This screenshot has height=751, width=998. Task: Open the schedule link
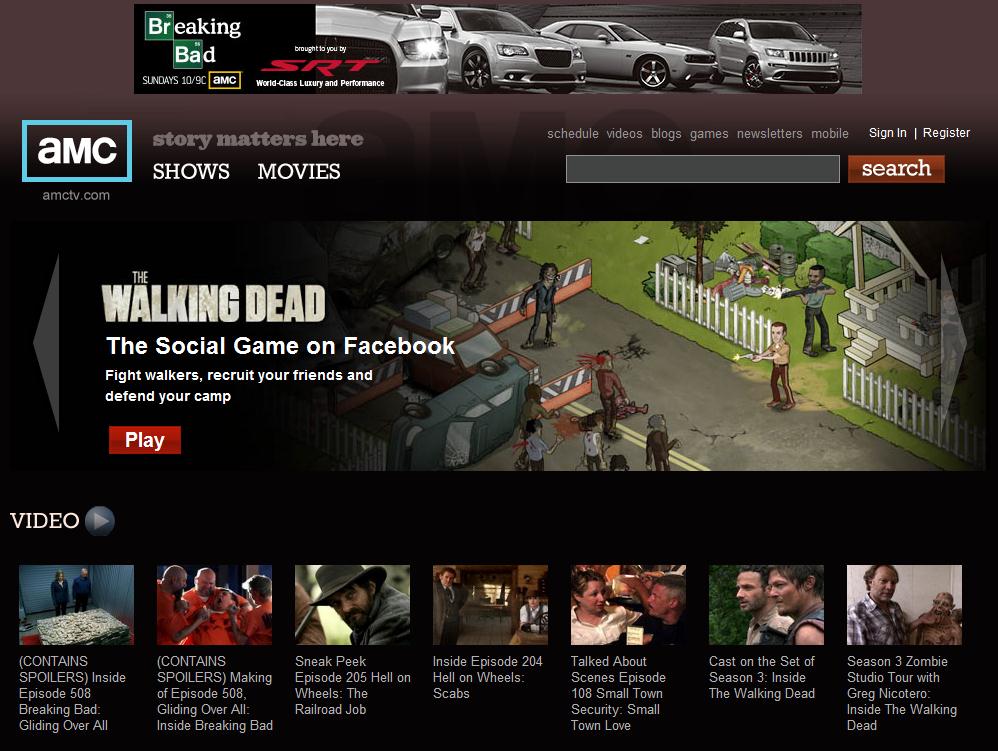(573, 134)
